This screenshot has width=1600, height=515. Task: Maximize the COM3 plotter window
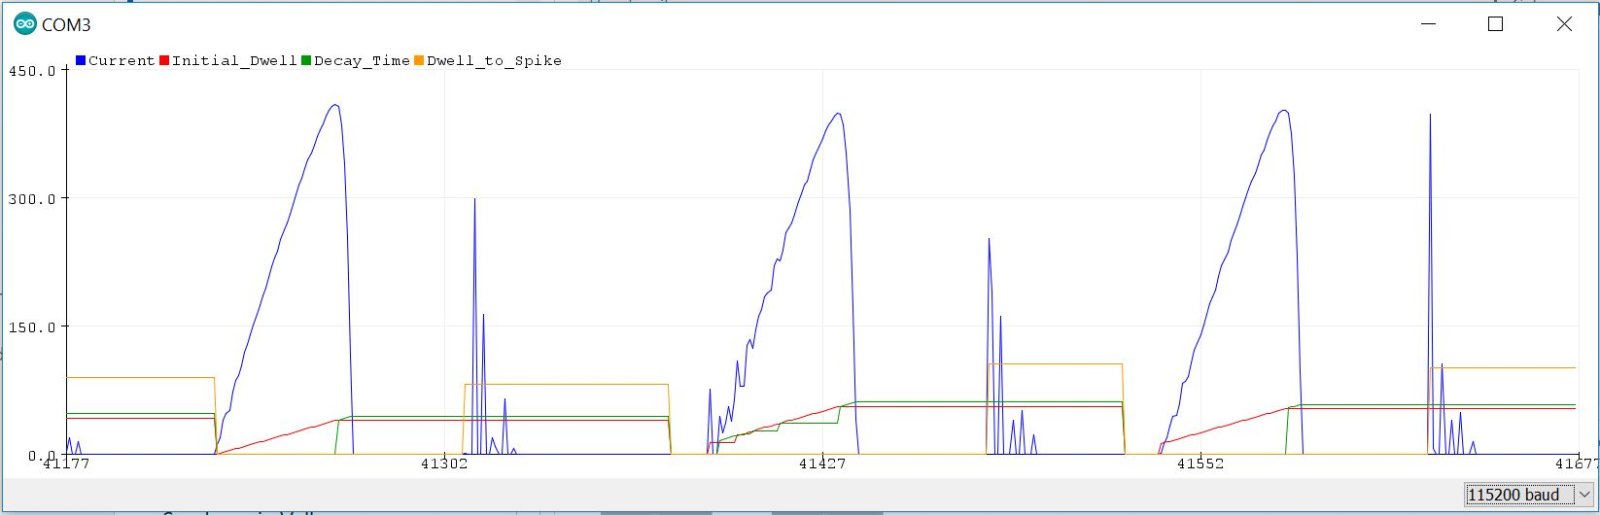point(1495,24)
